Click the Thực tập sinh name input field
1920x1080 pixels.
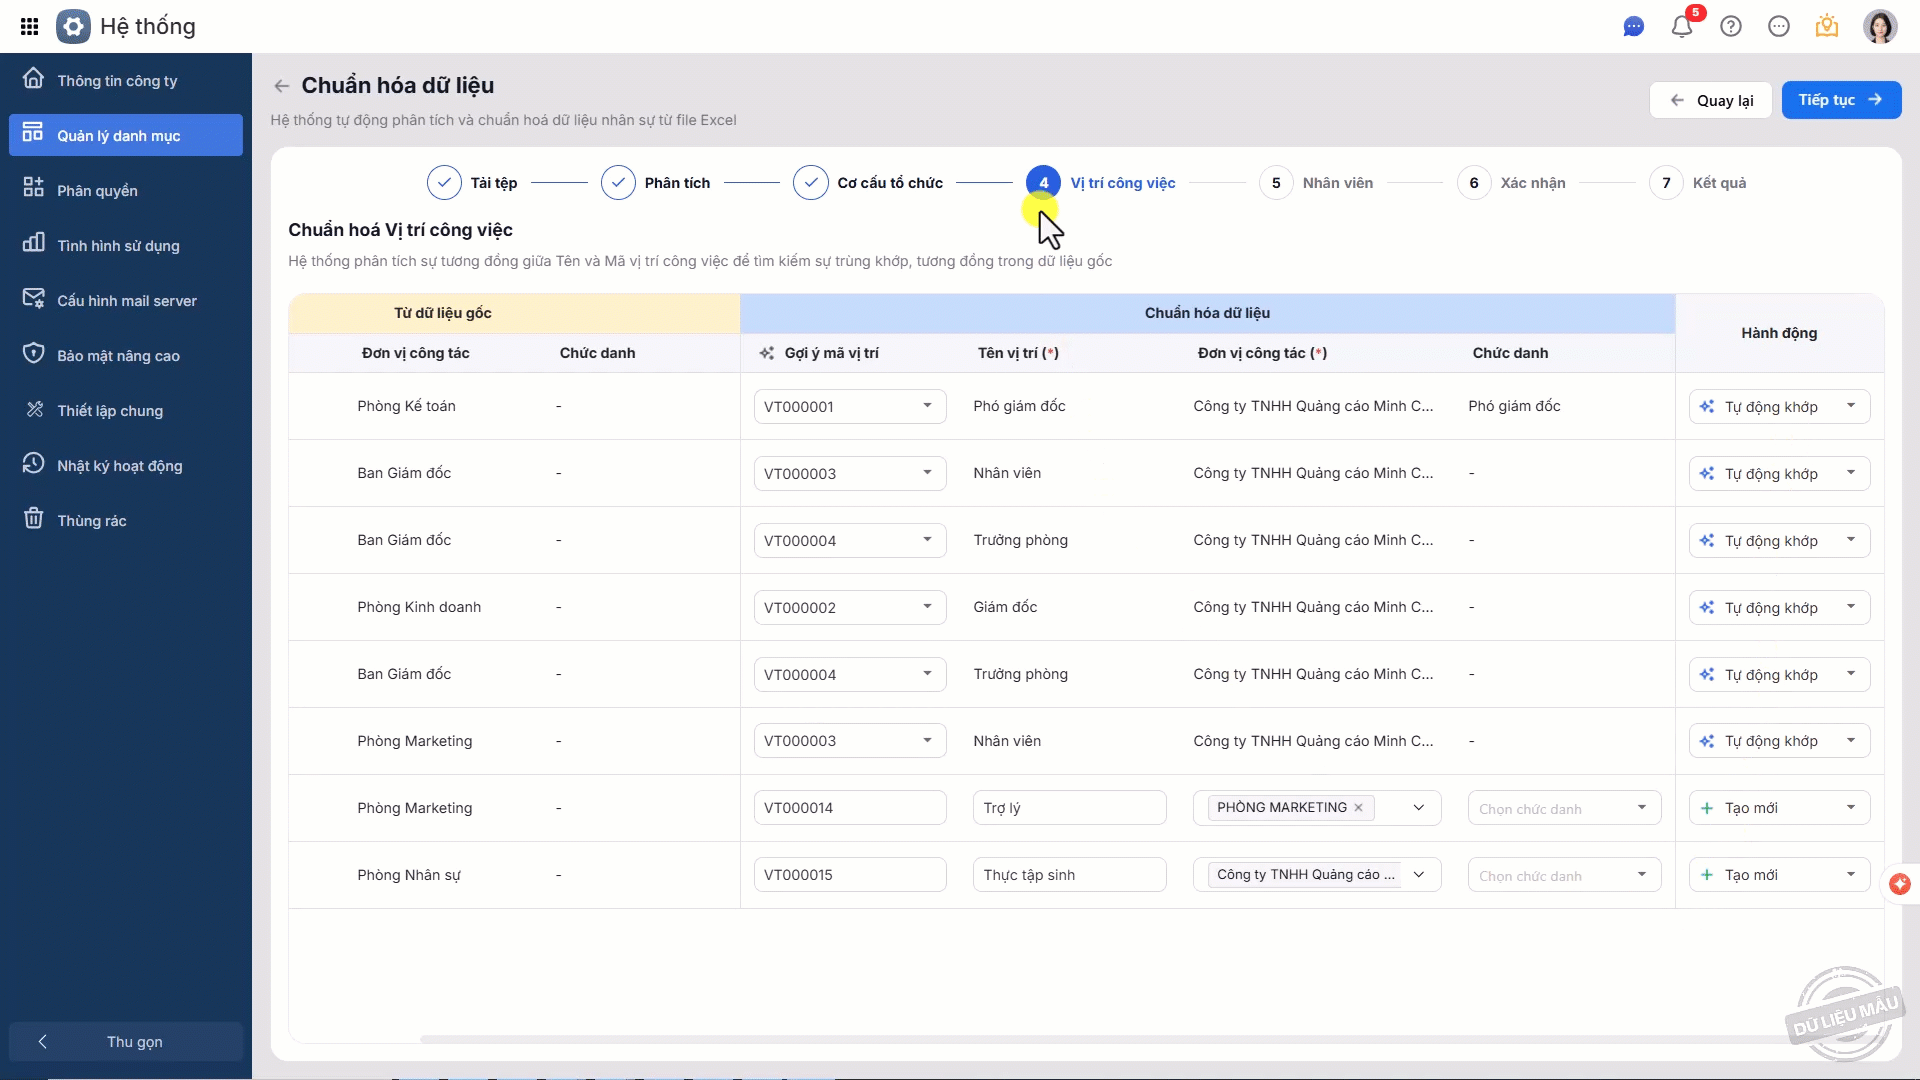[x=1068, y=875]
